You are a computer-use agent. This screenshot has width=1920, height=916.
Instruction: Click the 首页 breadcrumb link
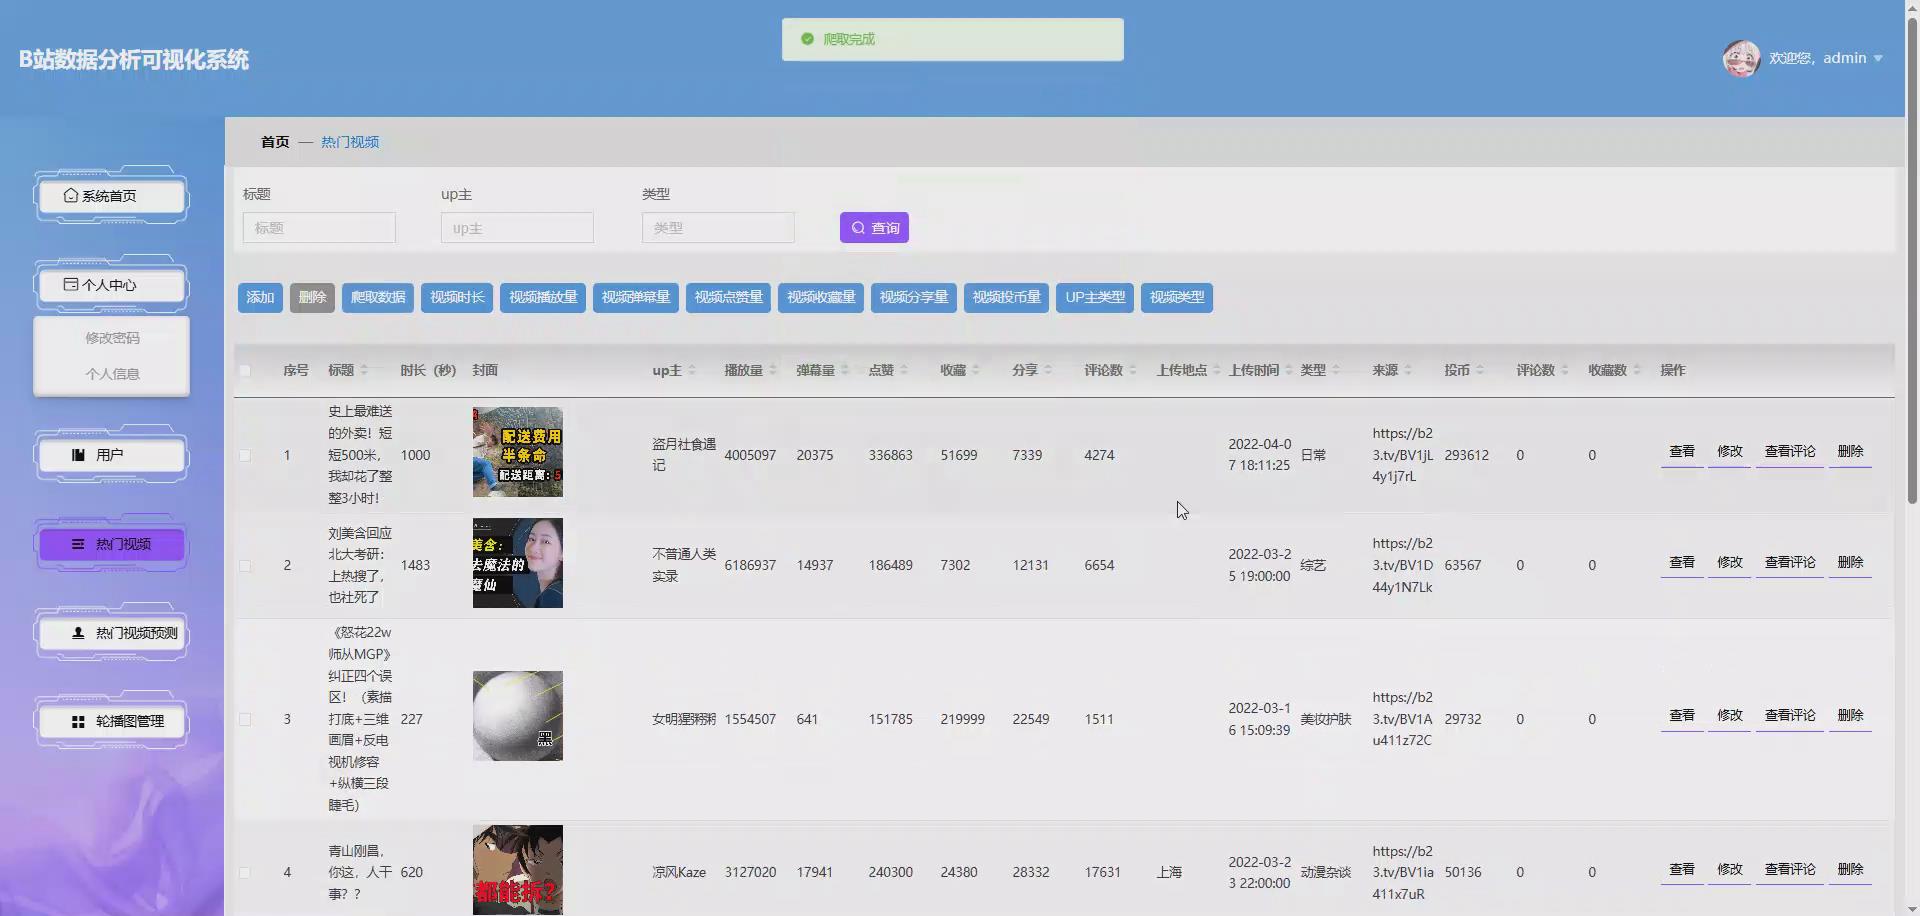pos(275,142)
